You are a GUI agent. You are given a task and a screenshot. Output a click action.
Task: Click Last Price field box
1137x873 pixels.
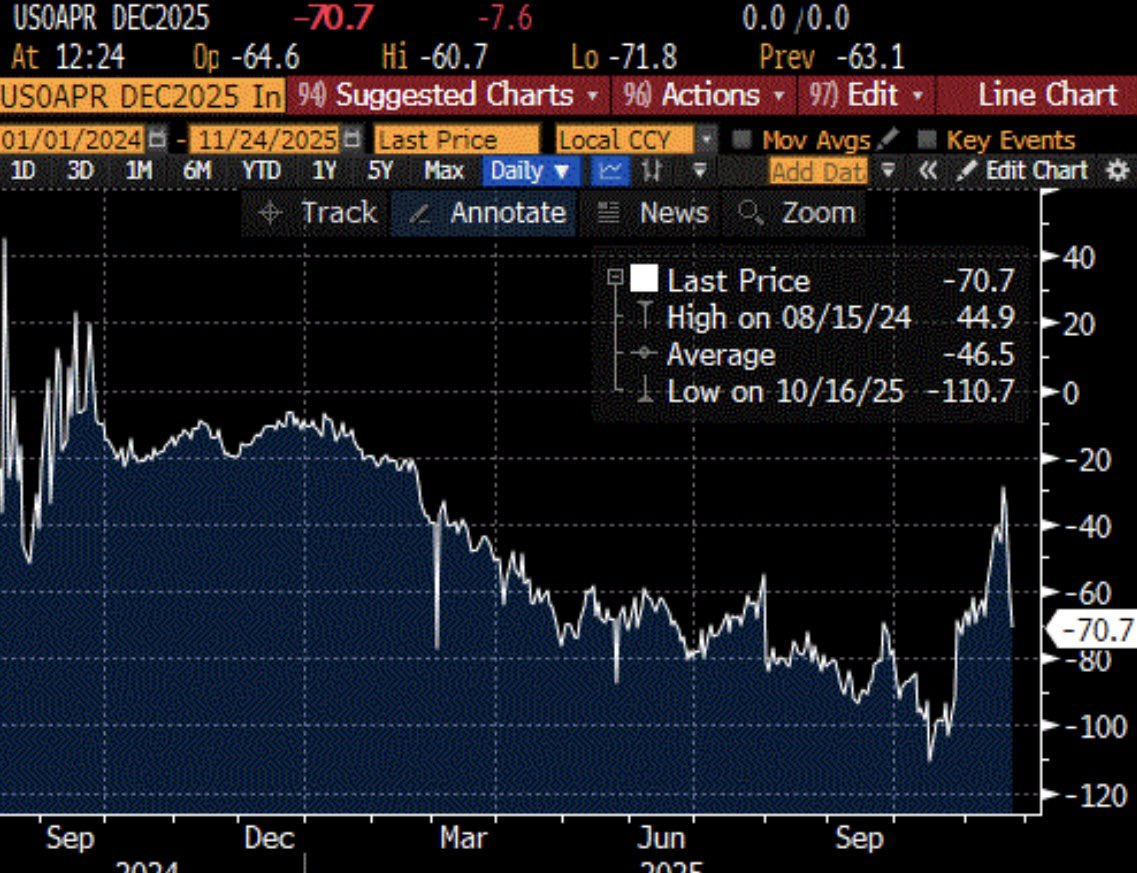(457, 139)
